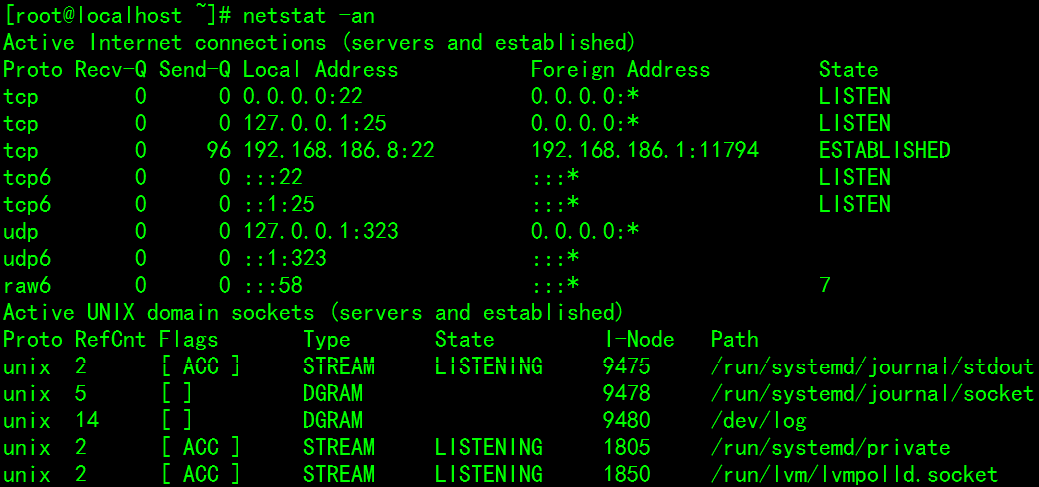Click the 'netstat -an' command text
The image size is (1039, 487).
coord(309,16)
